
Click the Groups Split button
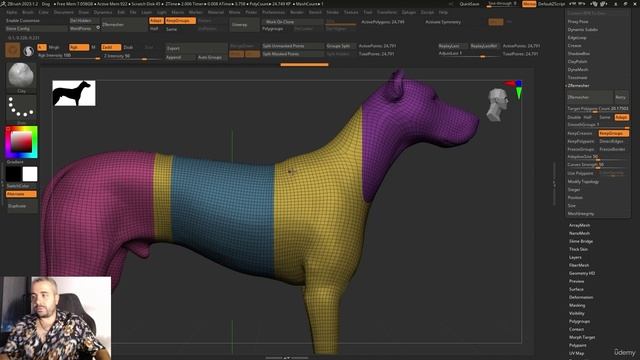click(x=340, y=46)
